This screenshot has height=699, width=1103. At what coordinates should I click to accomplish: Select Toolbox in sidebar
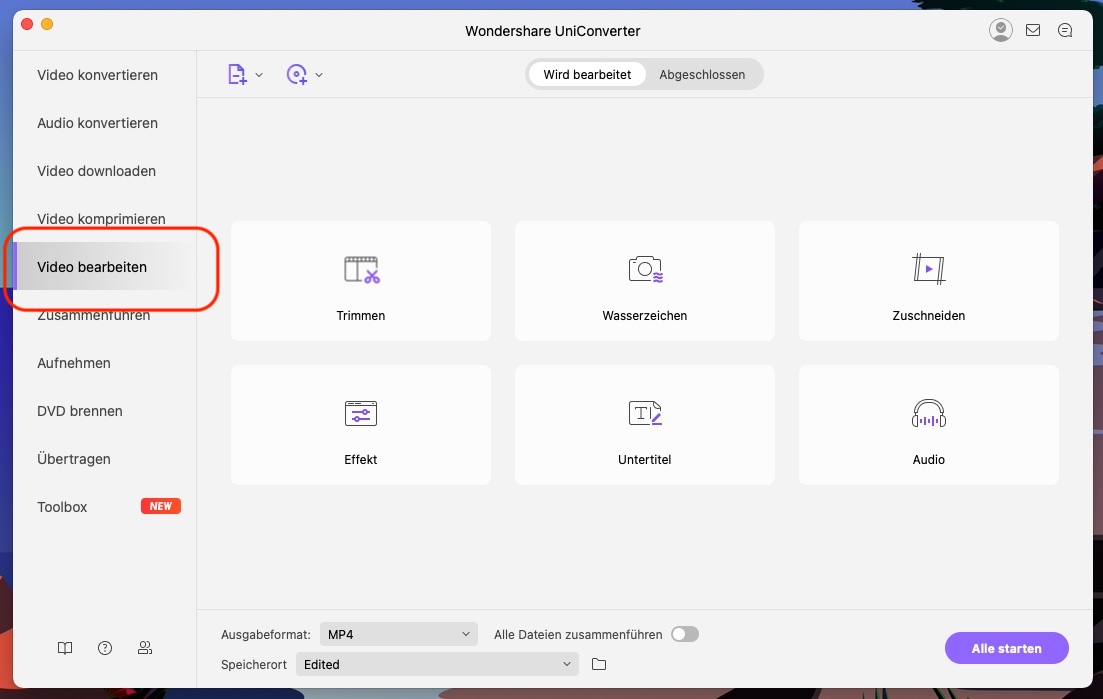pyautogui.click(x=104, y=506)
